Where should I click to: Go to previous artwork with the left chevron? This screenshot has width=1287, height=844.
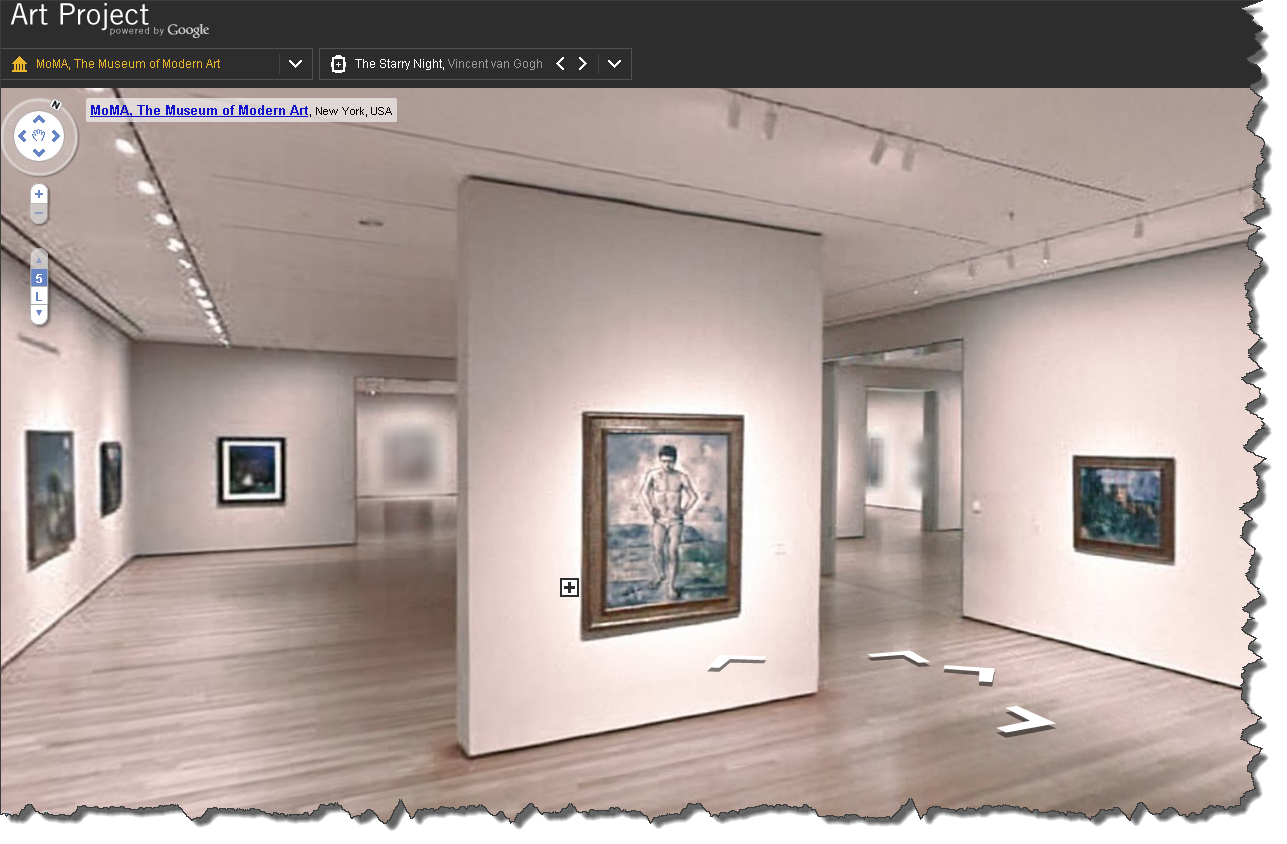pyautogui.click(x=560, y=63)
